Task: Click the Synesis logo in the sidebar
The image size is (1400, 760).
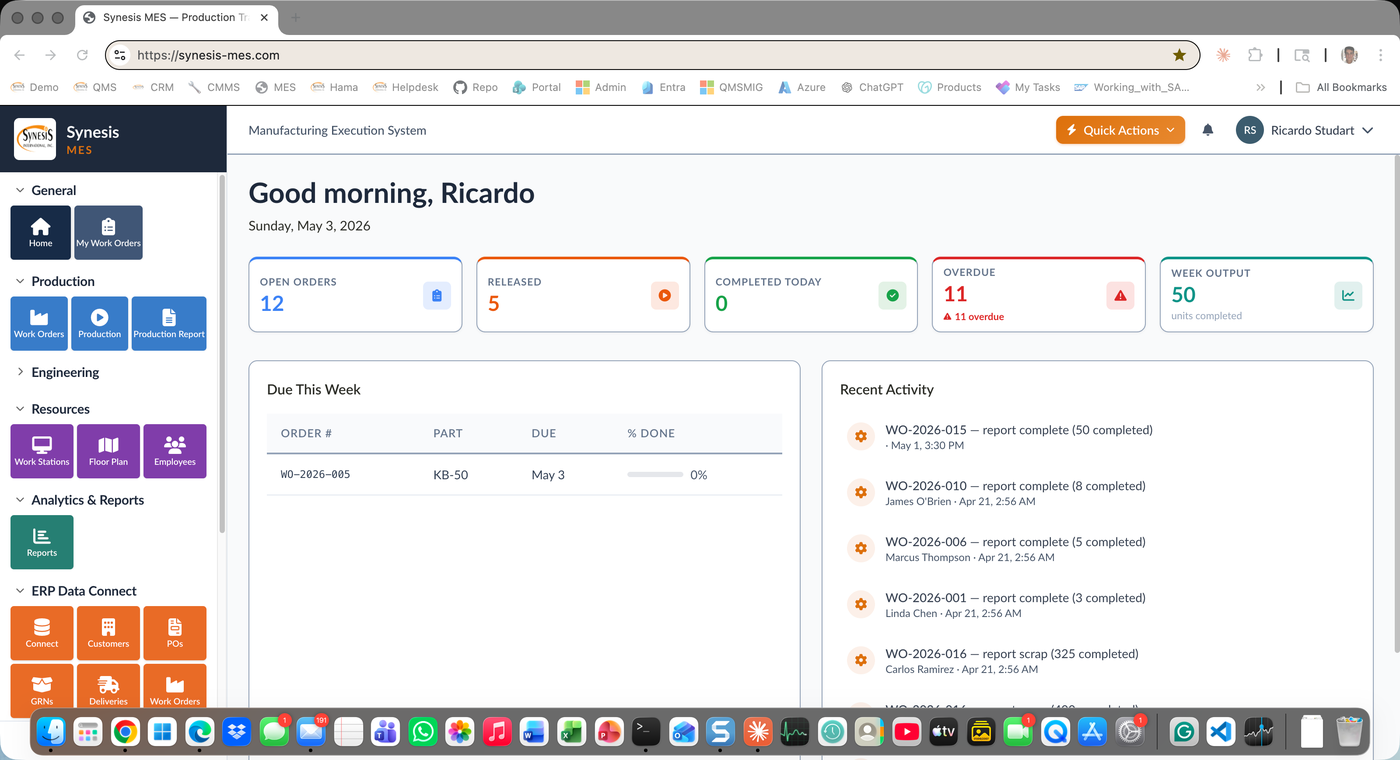Action: [x=35, y=139]
